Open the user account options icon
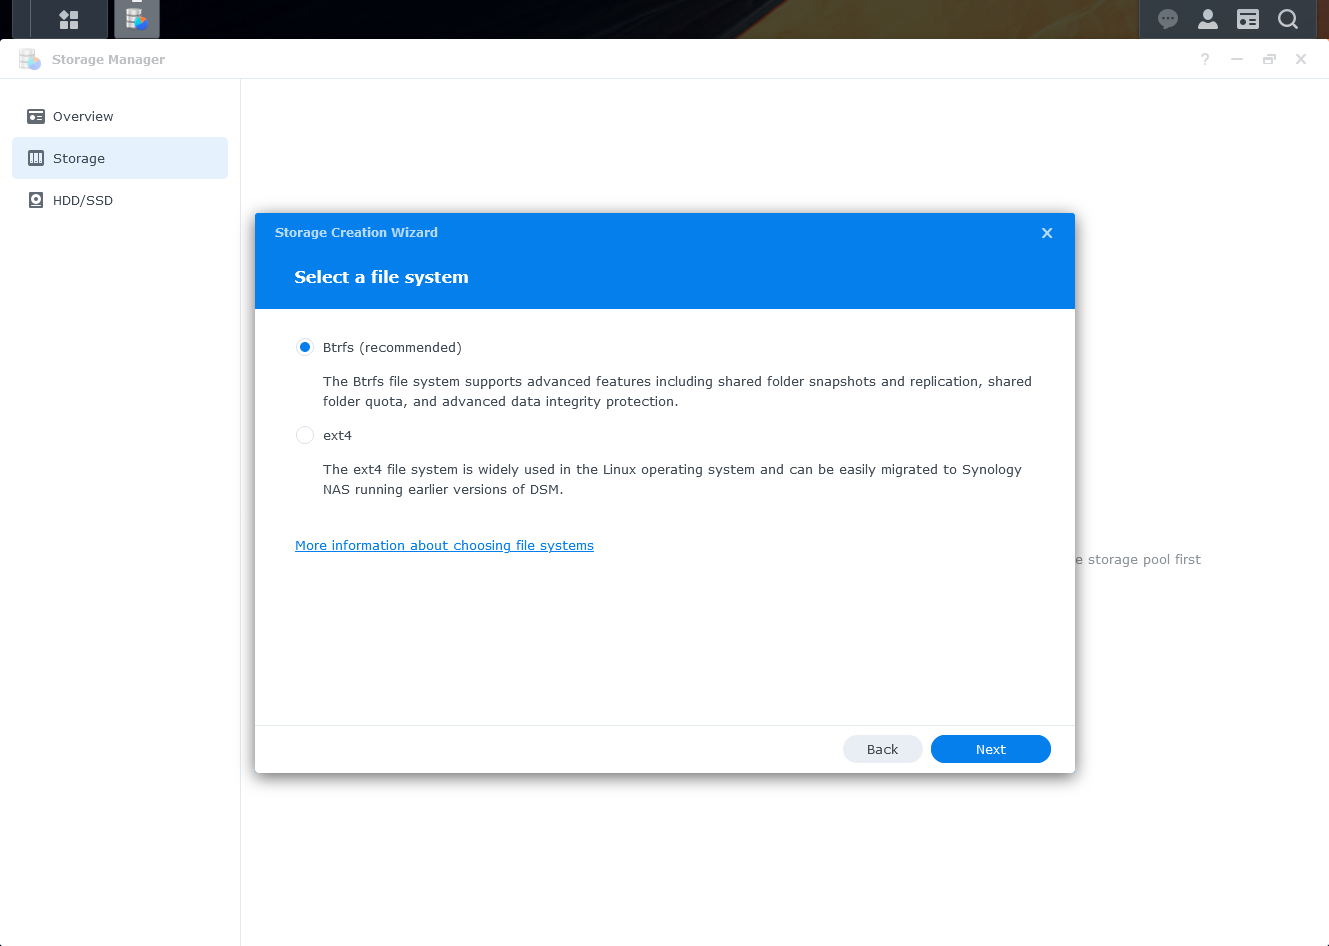Image resolution: width=1329 pixels, height=946 pixels. pos(1208,19)
